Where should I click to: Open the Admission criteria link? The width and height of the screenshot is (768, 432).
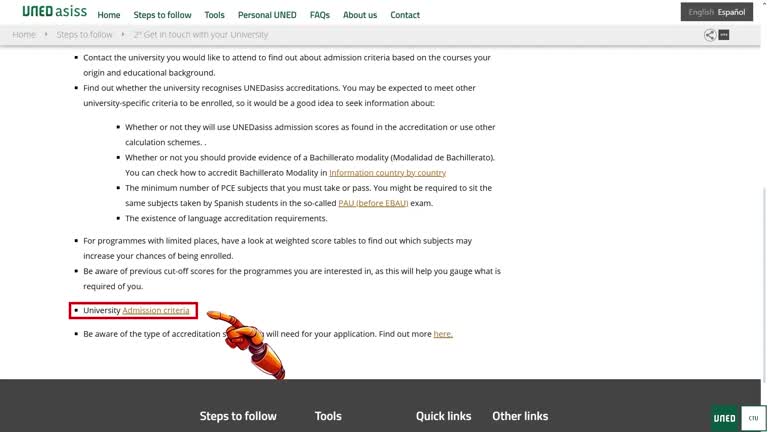156,311
